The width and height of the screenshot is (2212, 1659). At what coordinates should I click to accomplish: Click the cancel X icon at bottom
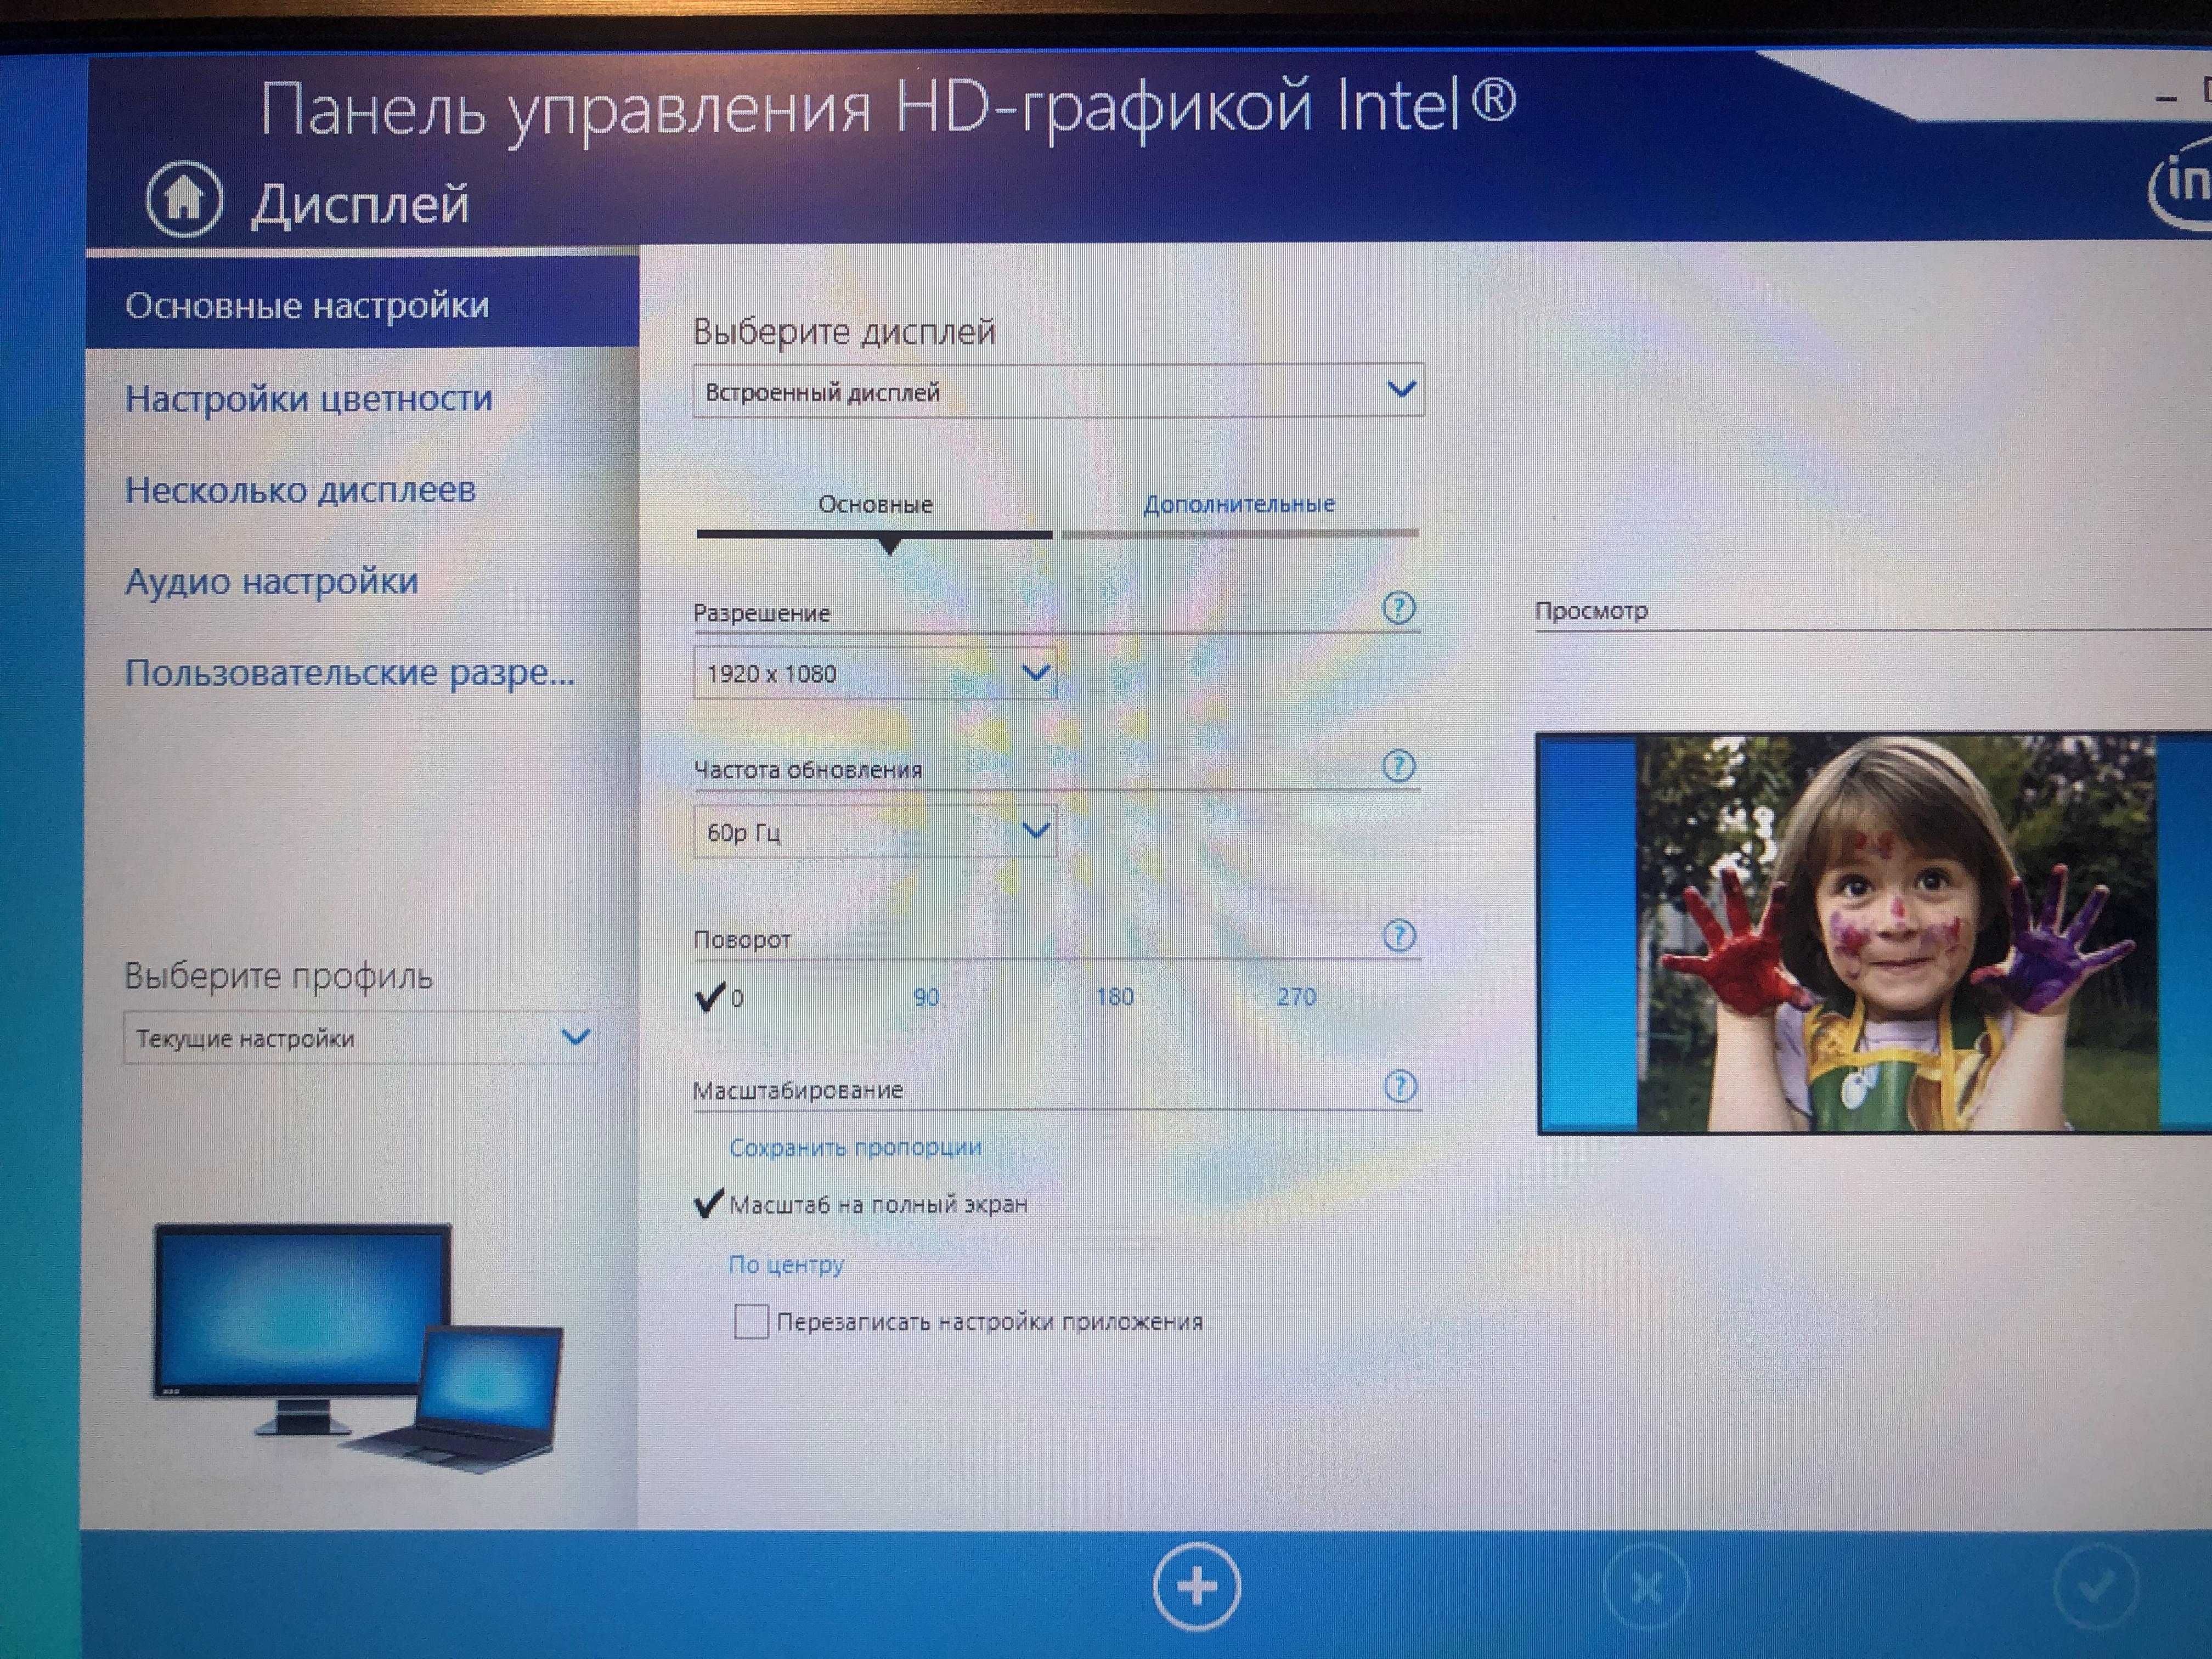(x=1646, y=1587)
